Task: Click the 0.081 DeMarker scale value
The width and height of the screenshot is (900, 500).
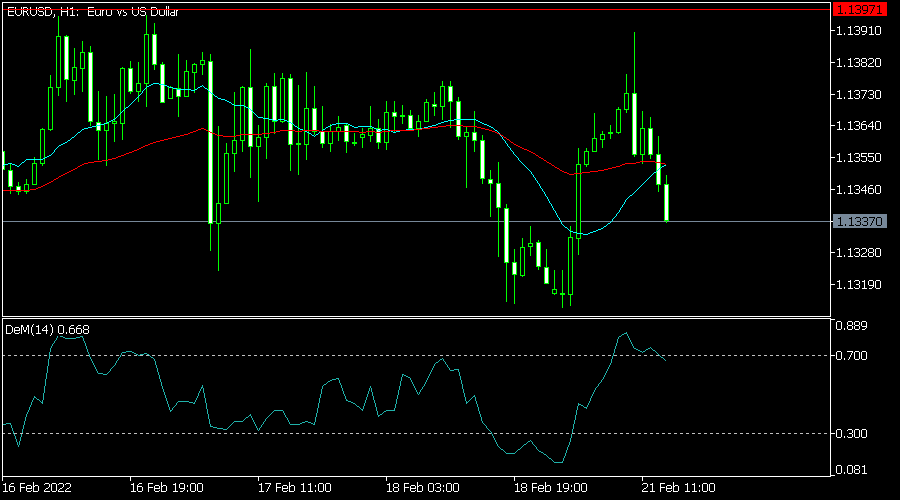Action: point(852,470)
